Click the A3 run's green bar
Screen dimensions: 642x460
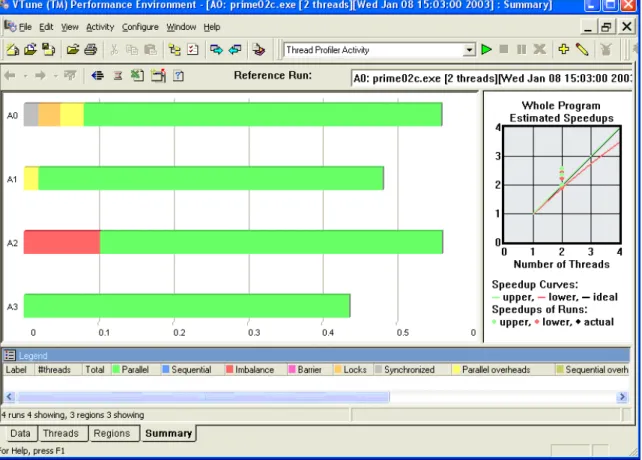click(x=187, y=306)
